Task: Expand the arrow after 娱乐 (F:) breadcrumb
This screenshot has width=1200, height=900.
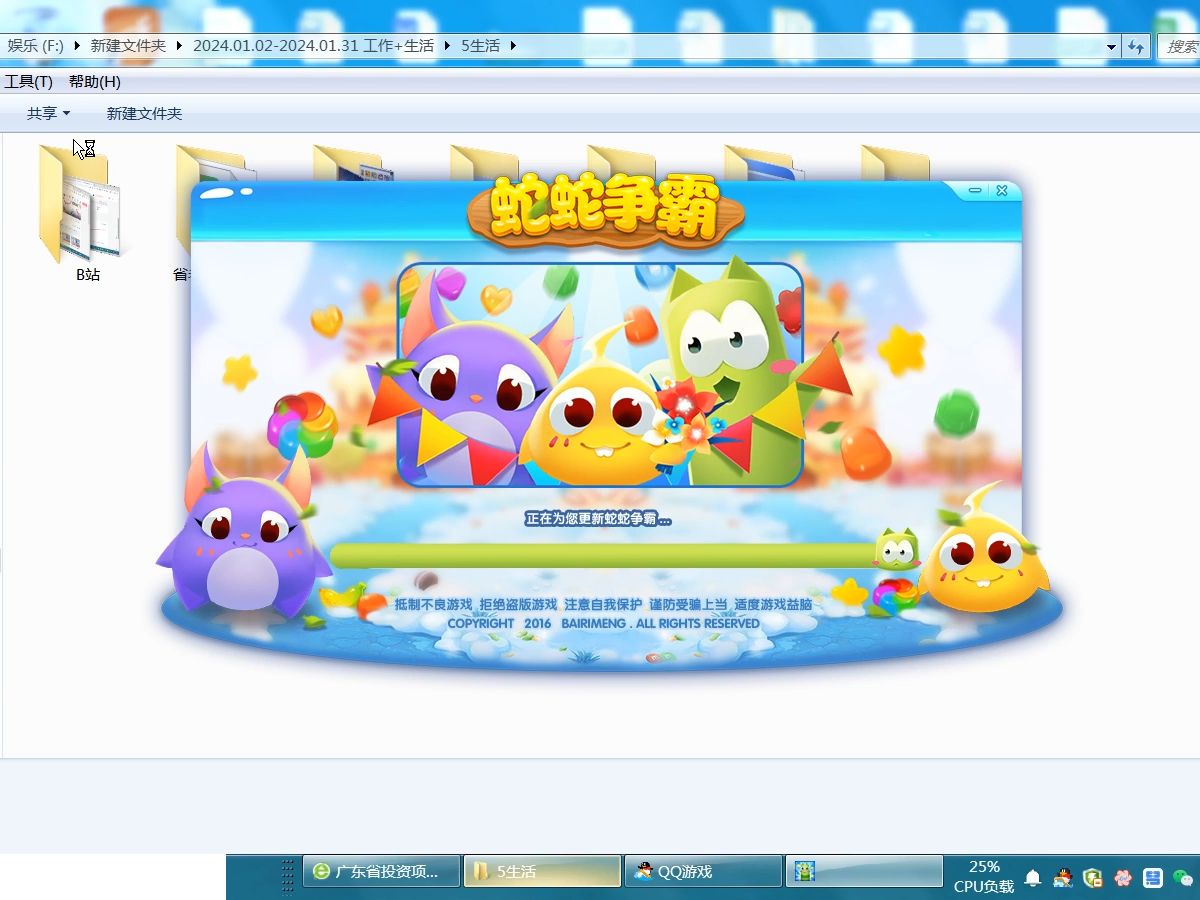Action: (x=77, y=46)
